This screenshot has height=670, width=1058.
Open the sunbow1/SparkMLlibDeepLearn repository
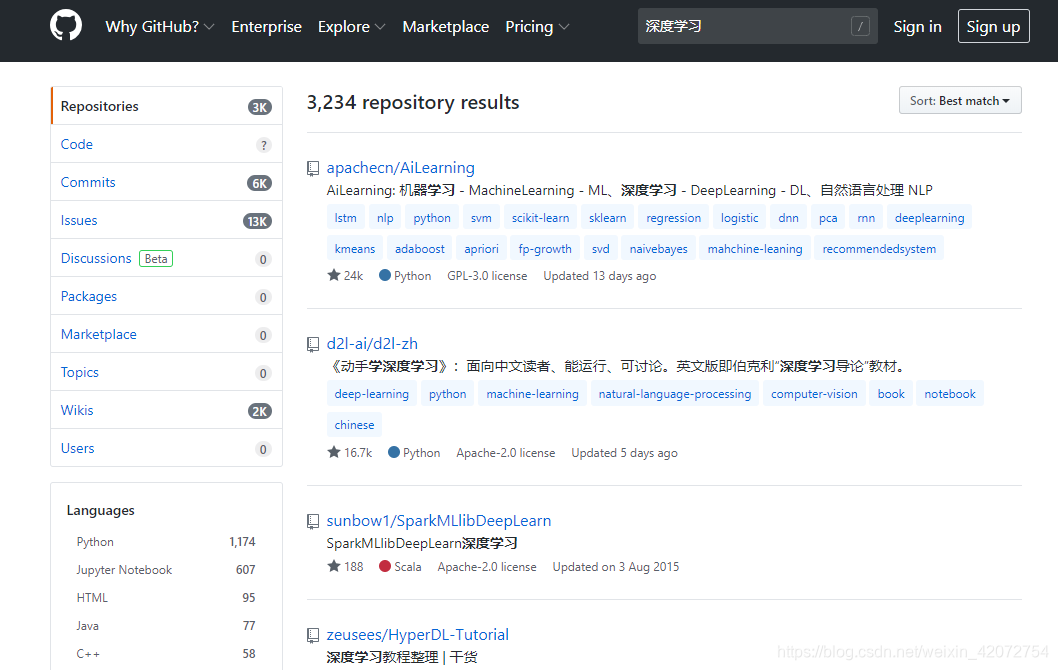coord(439,520)
